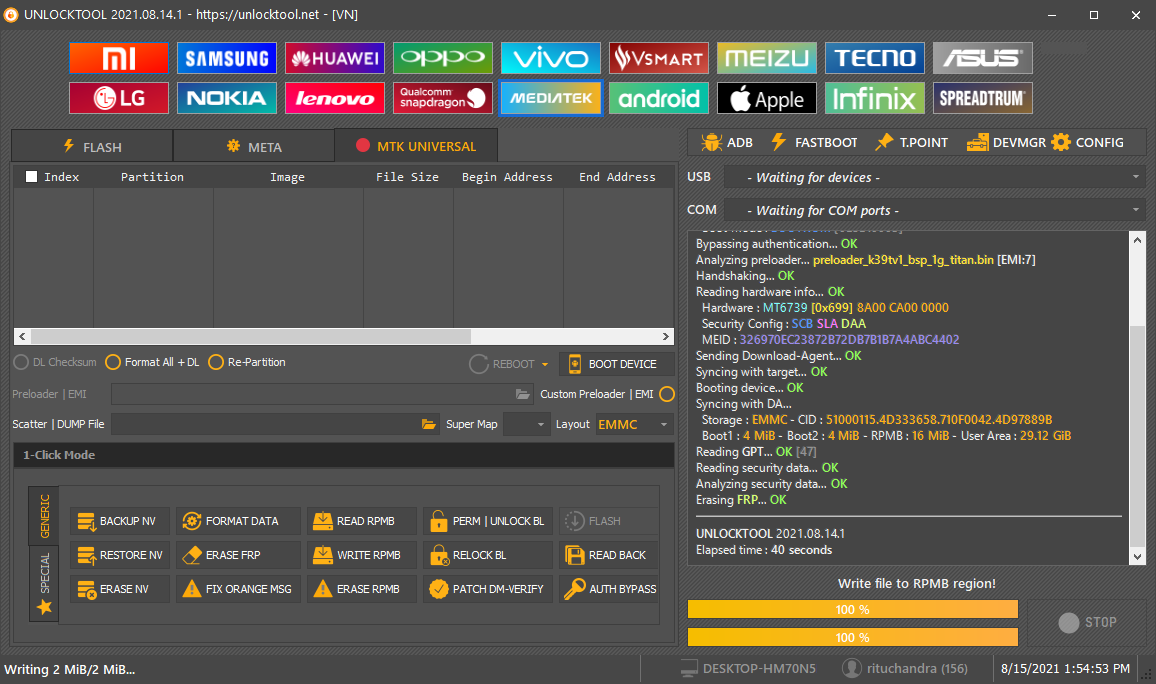This screenshot has width=1156, height=684.
Task: Click the upper 100 % progress bar
Action: pos(853,610)
